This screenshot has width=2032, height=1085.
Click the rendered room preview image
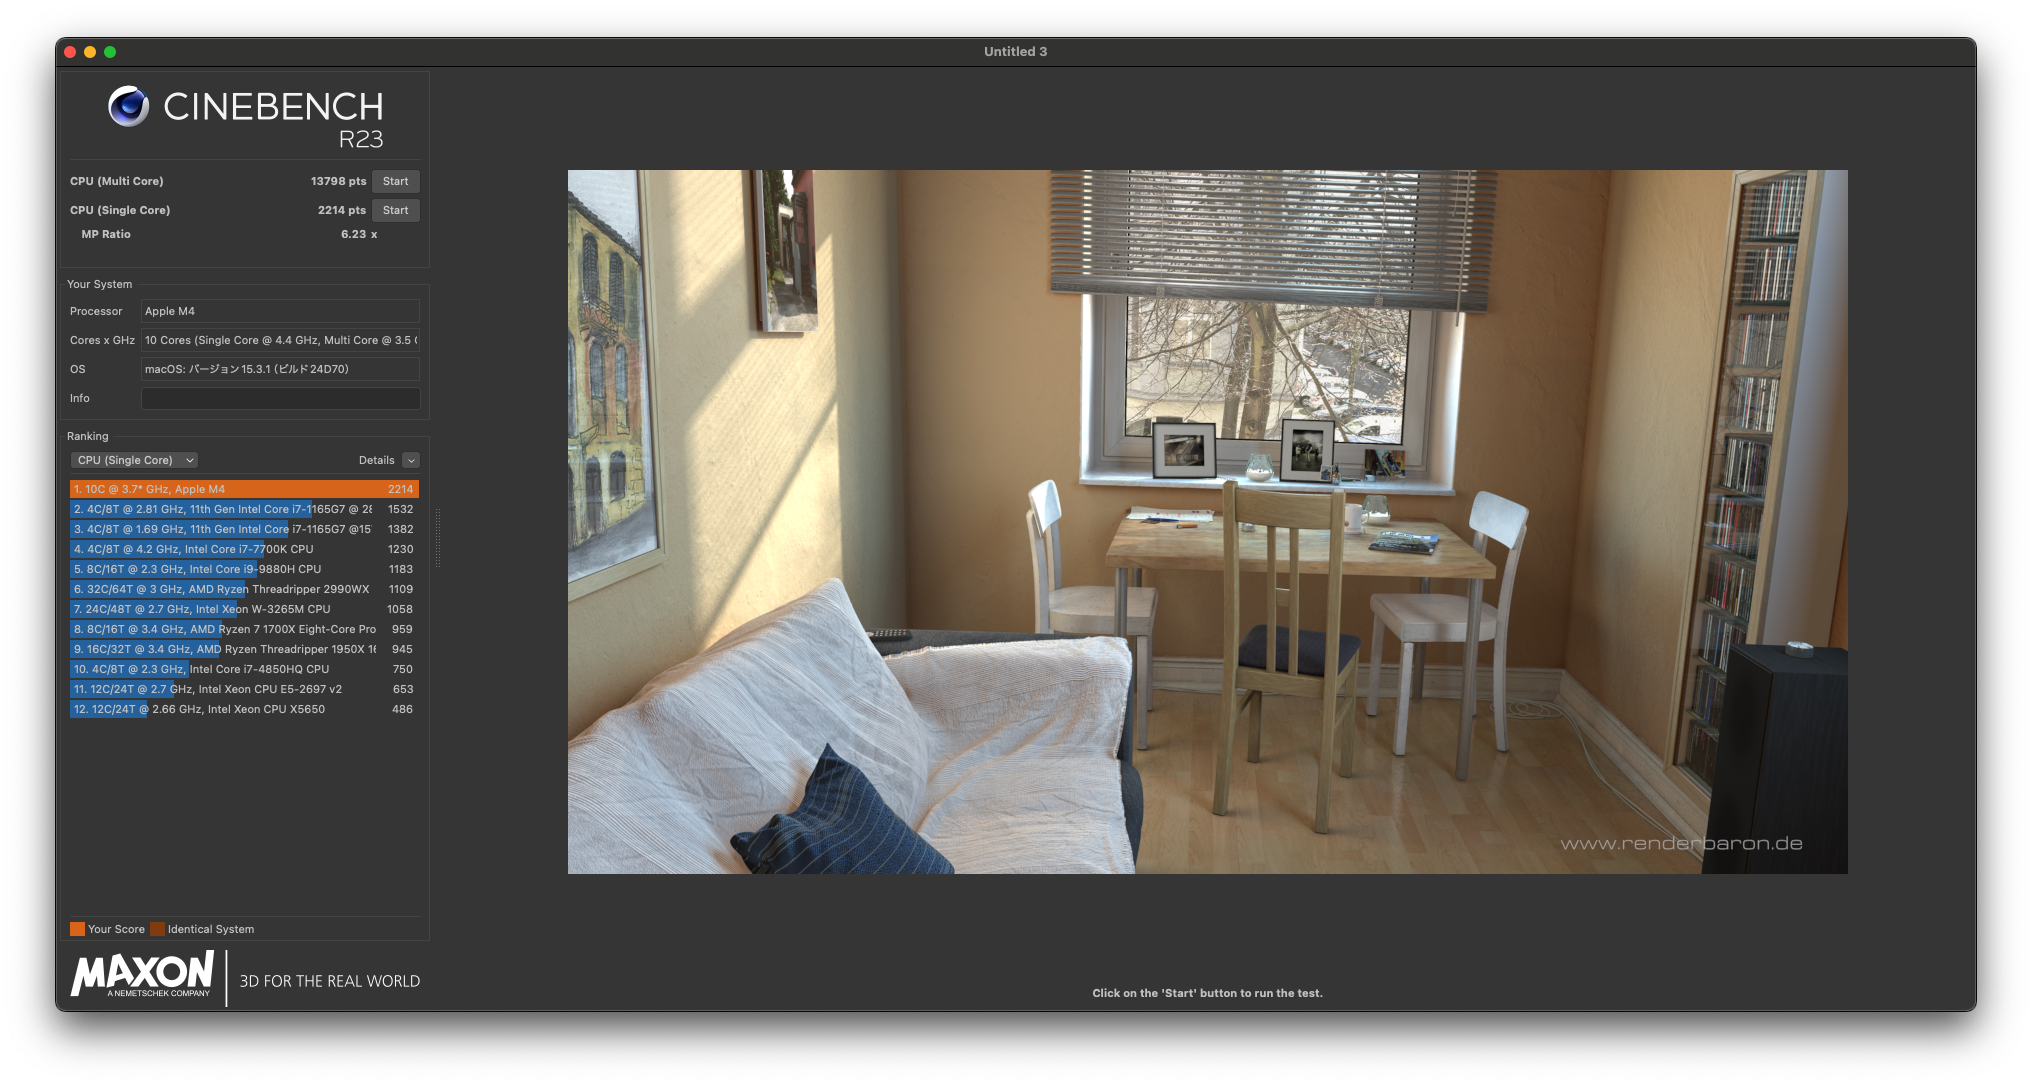[x=1207, y=521]
